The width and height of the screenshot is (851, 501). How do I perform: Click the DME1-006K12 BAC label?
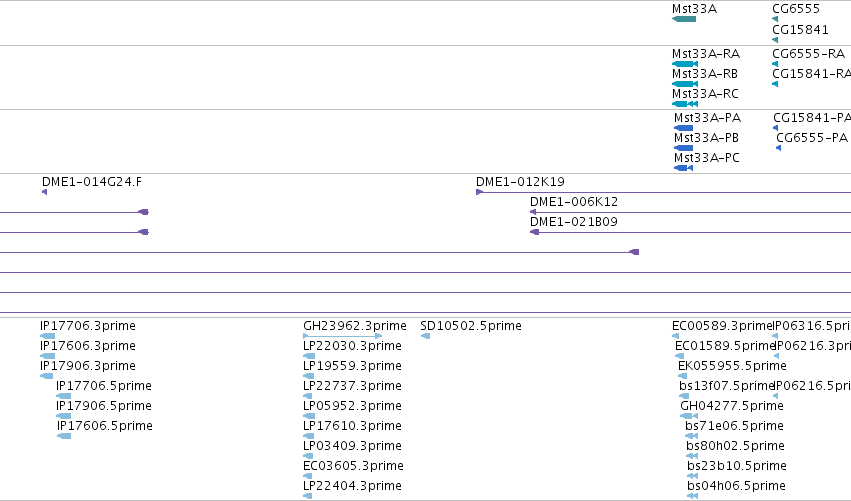click(x=574, y=202)
